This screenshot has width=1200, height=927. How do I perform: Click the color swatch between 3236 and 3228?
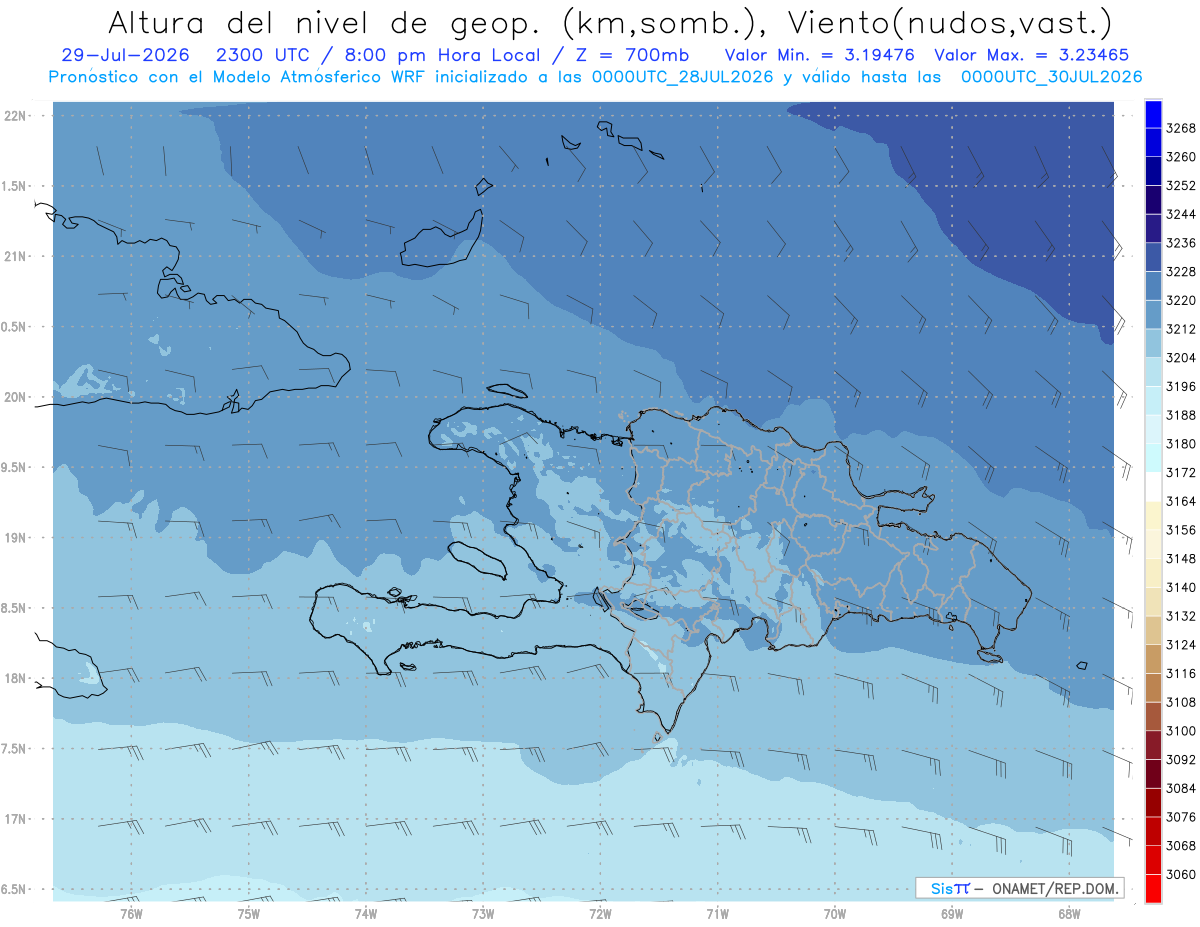coord(1153,257)
